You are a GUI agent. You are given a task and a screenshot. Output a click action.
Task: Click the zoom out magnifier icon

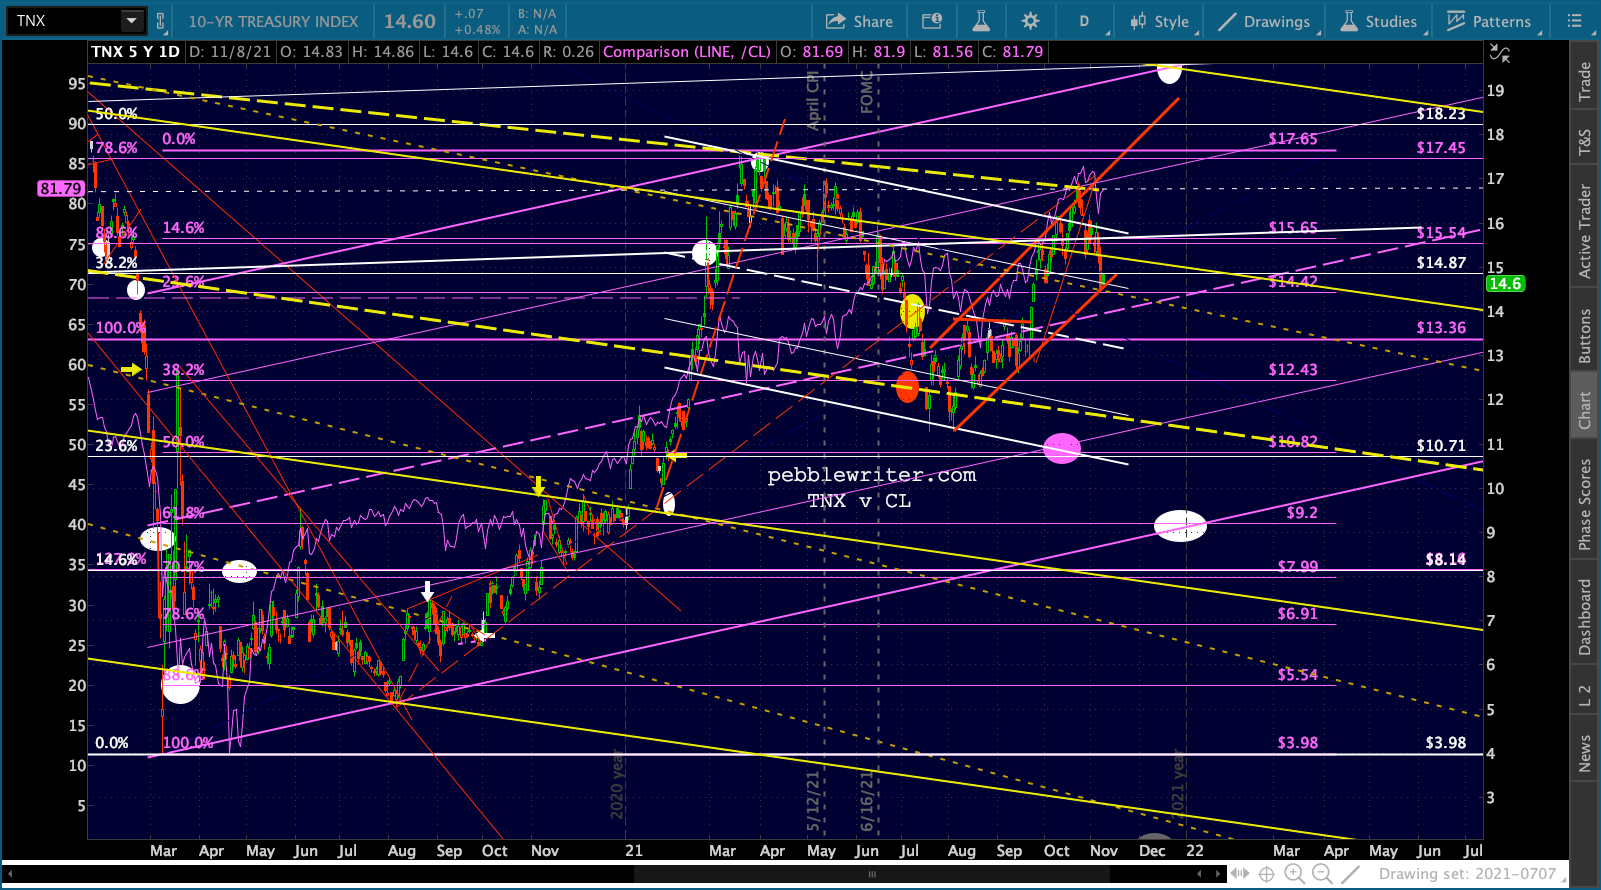(1322, 873)
